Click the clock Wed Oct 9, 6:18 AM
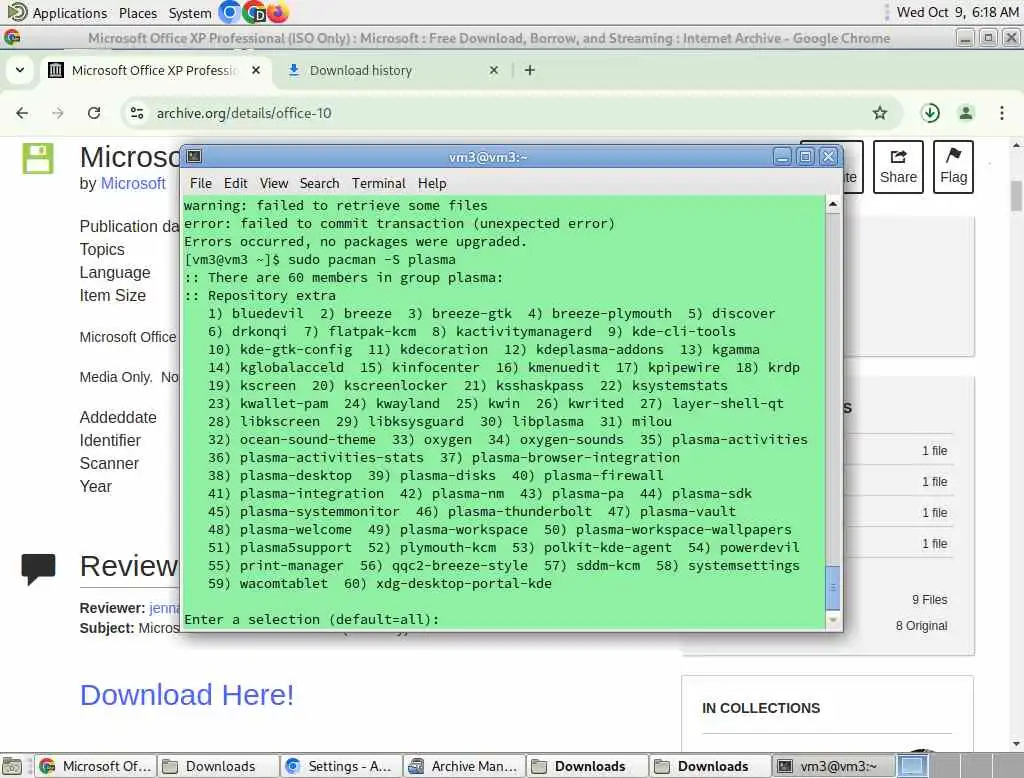 [x=957, y=12]
